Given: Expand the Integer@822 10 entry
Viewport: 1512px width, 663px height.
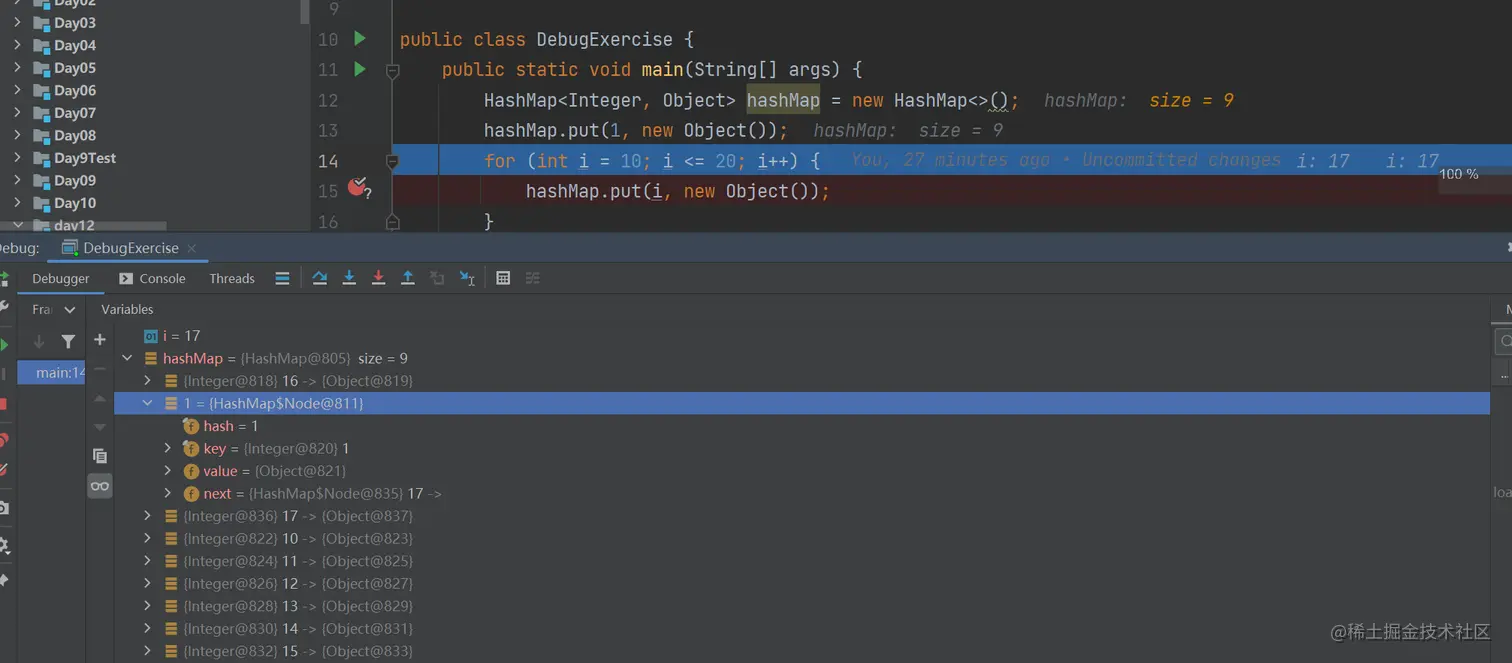Looking at the screenshot, I should point(147,538).
